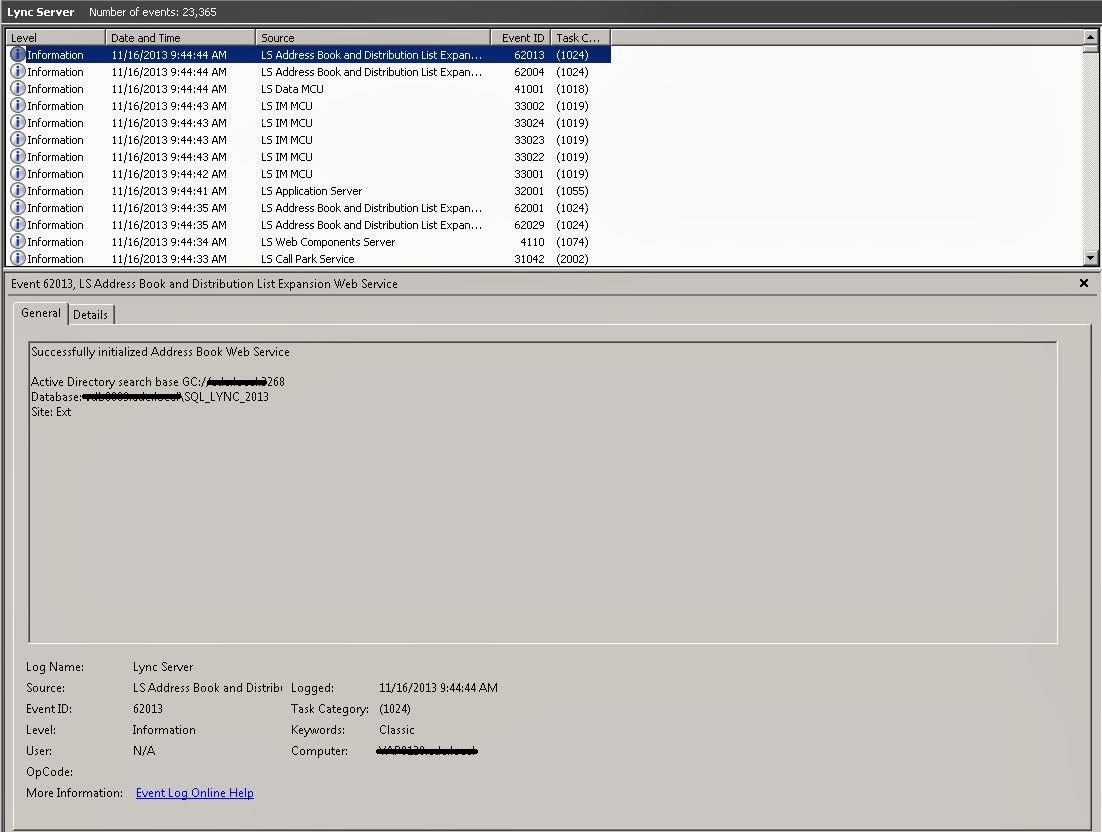Click information icon of event 4110 row
Viewport: 1102px width, 832px height.
click(18, 241)
